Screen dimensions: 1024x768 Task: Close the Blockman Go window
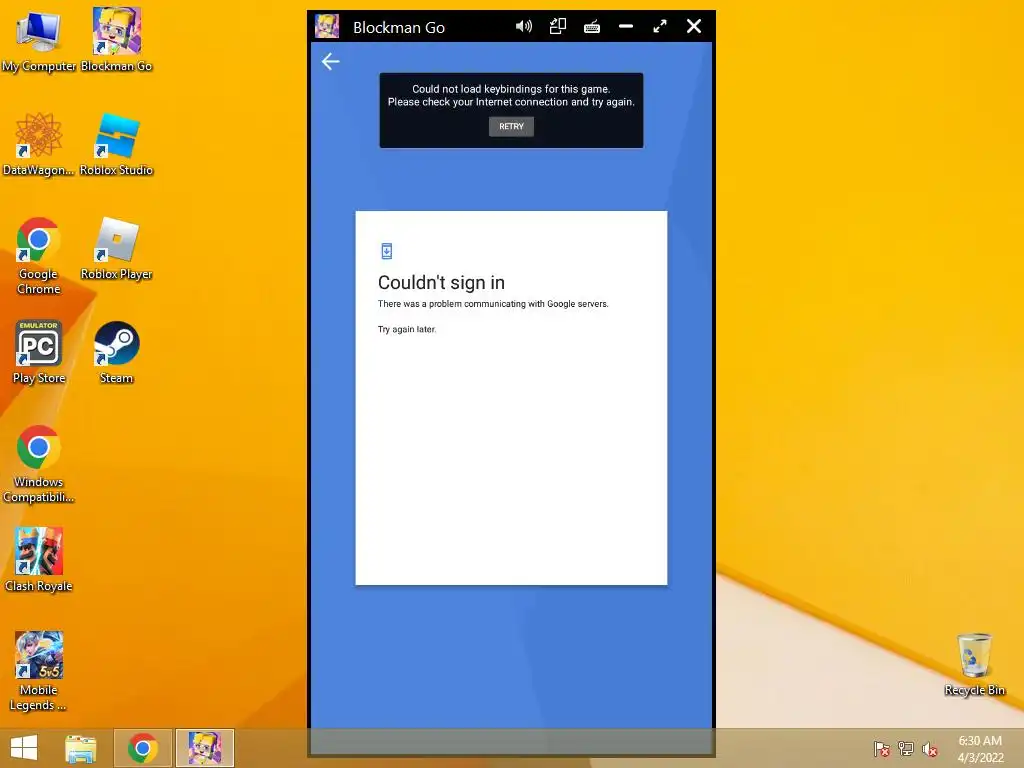click(694, 27)
